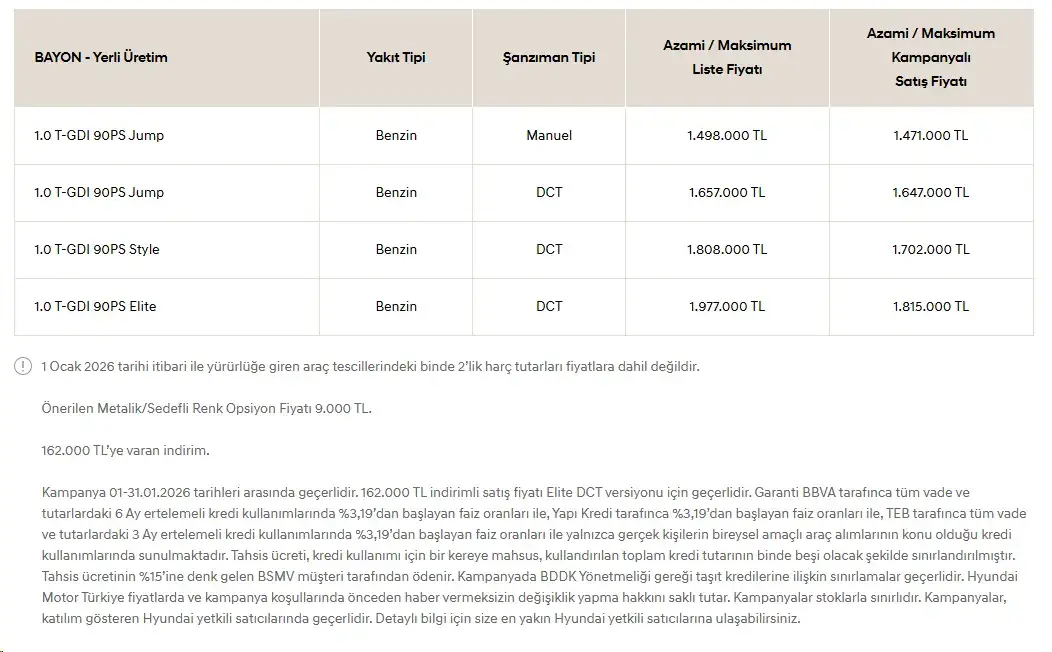This screenshot has height=652, width=1052.
Task: Select the 1.657.000 TL list price cell
Action: (x=727, y=193)
